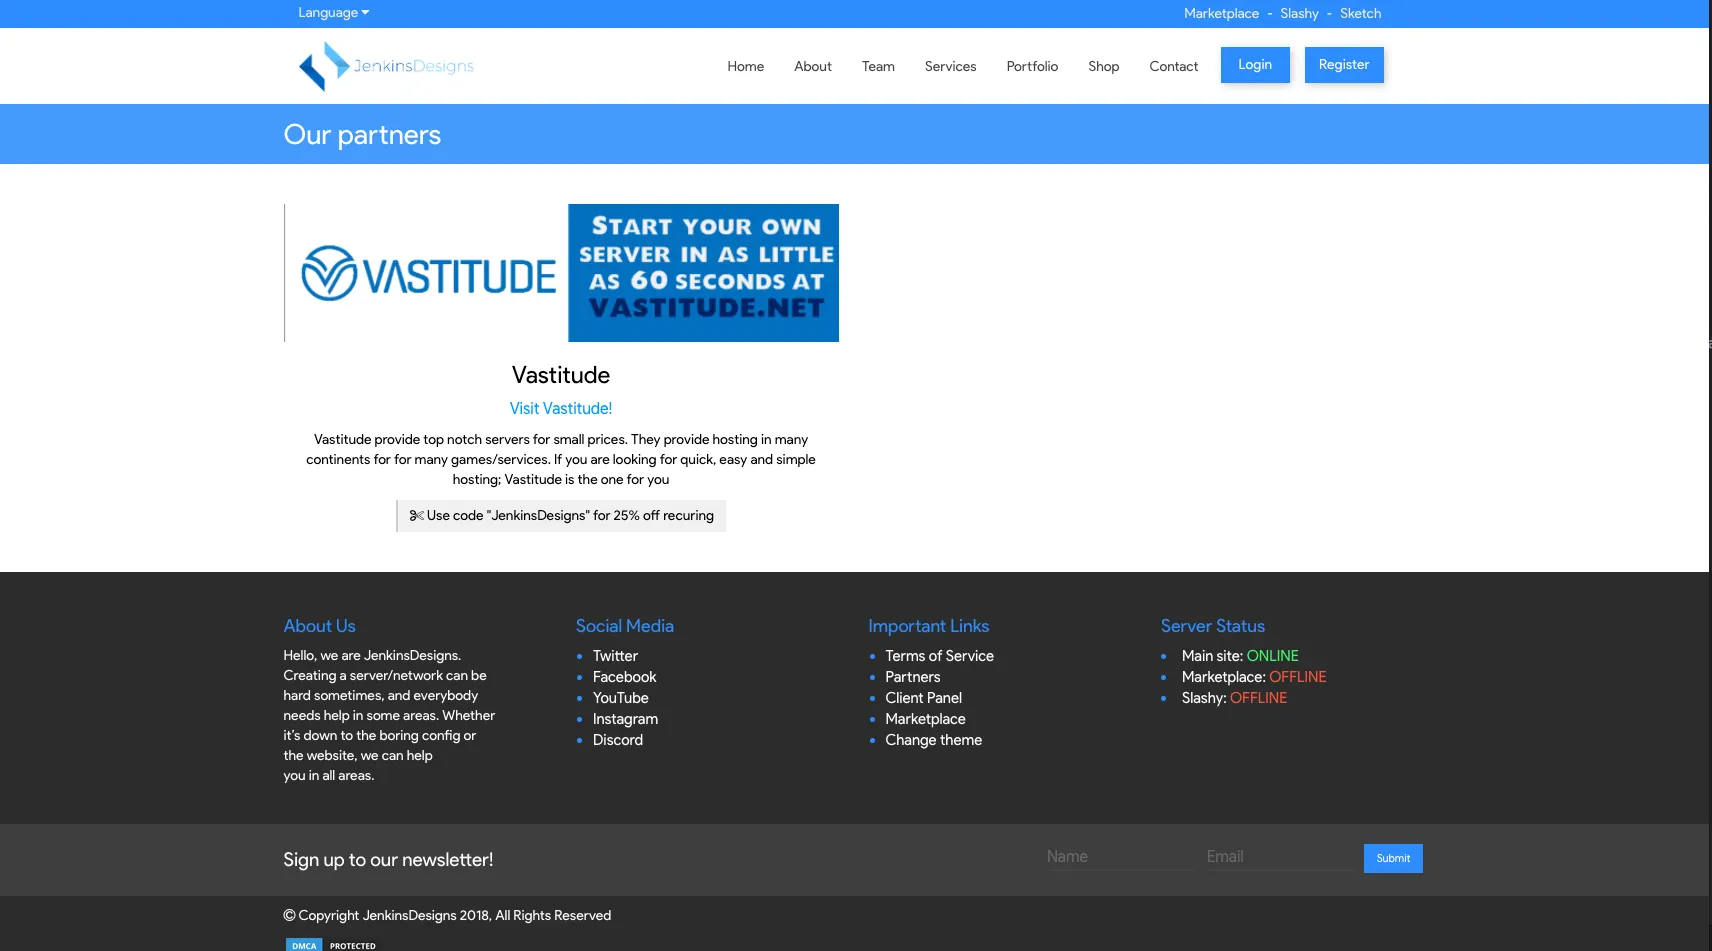Open the Sketch link in top bar
1712x951 pixels.
(x=1360, y=14)
